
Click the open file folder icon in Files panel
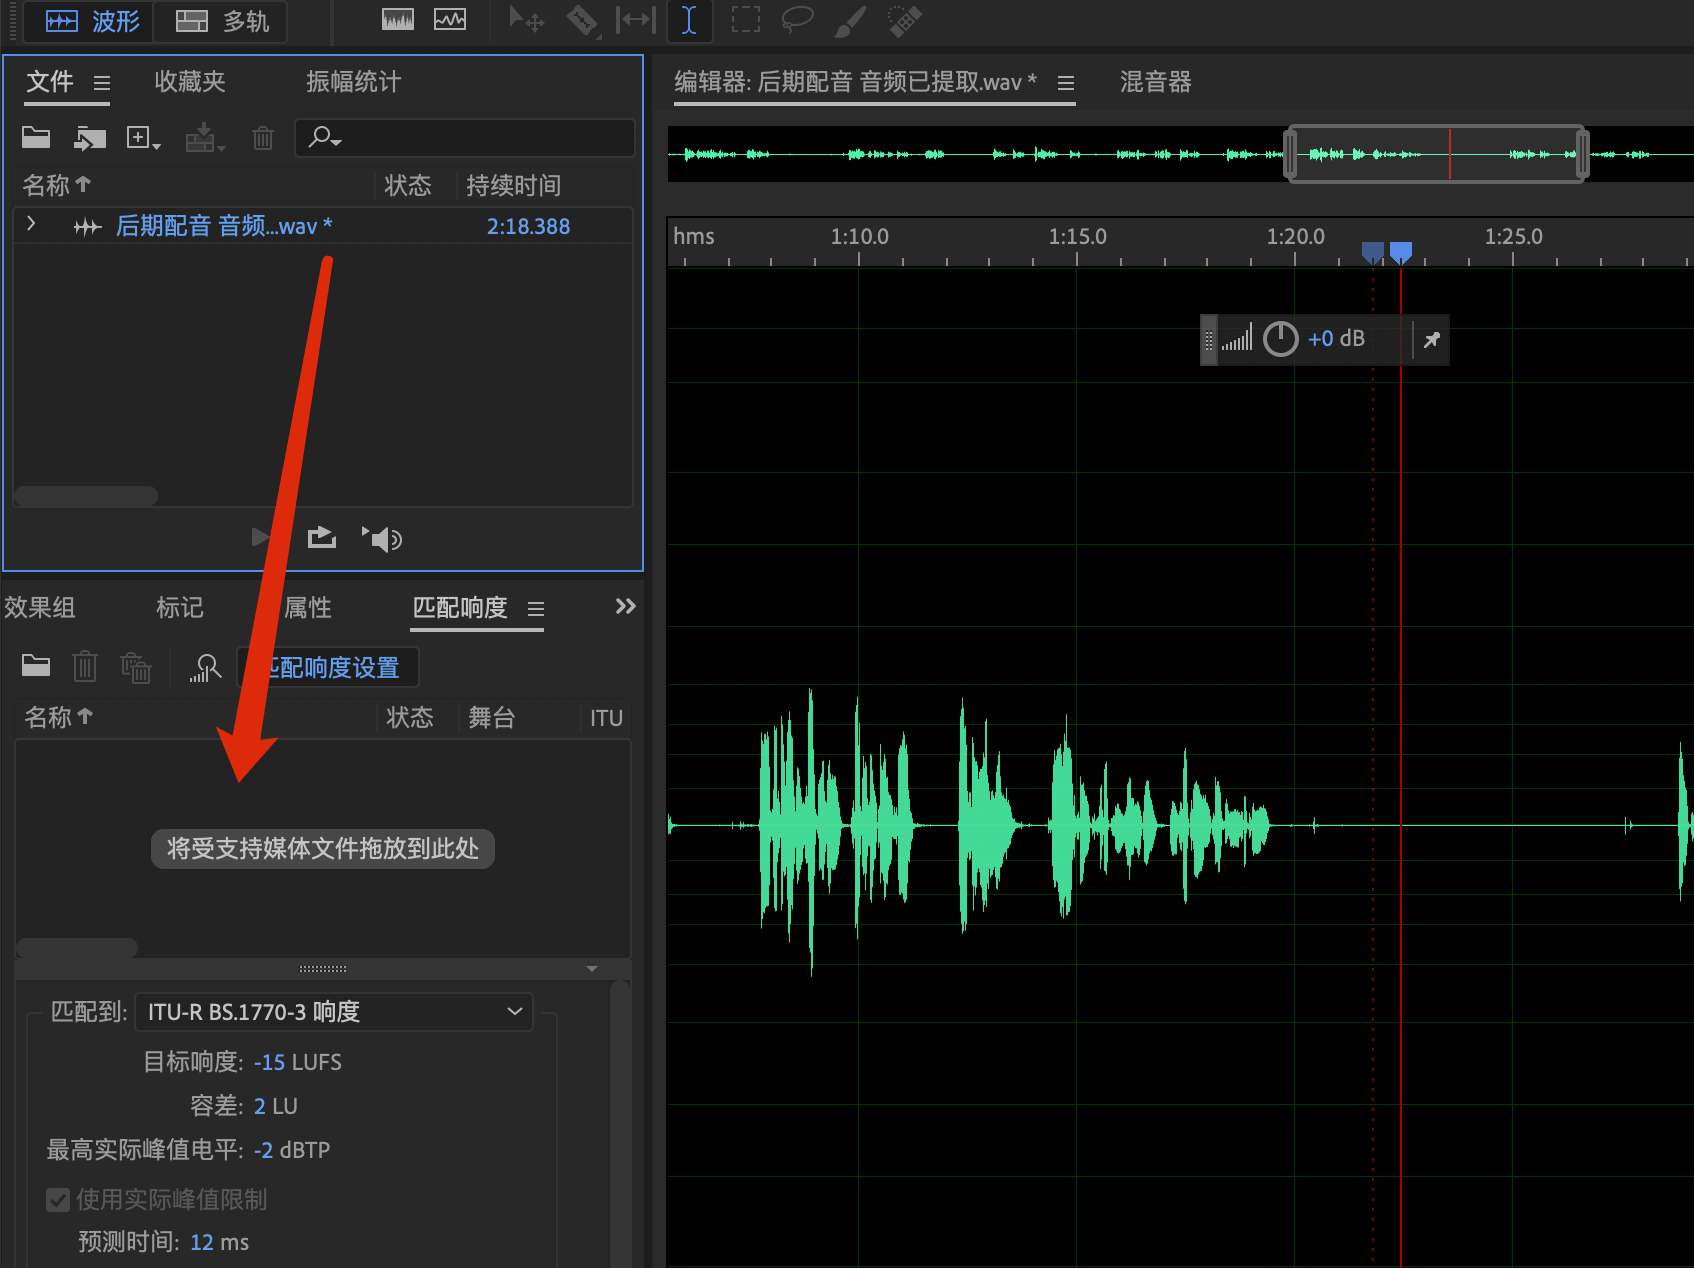click(x=36, y=138)
